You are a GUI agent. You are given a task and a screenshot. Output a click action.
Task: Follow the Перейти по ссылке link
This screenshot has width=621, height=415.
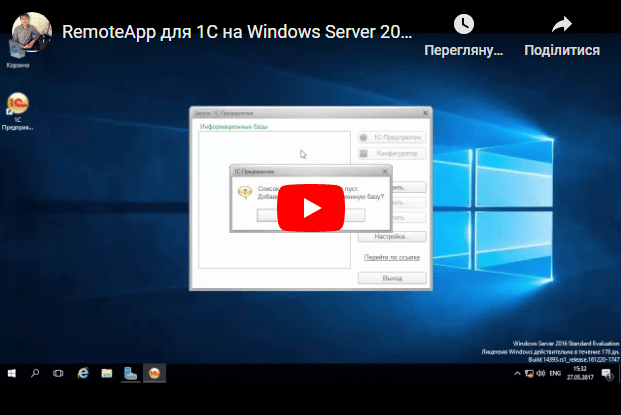[x=392, y=257]
